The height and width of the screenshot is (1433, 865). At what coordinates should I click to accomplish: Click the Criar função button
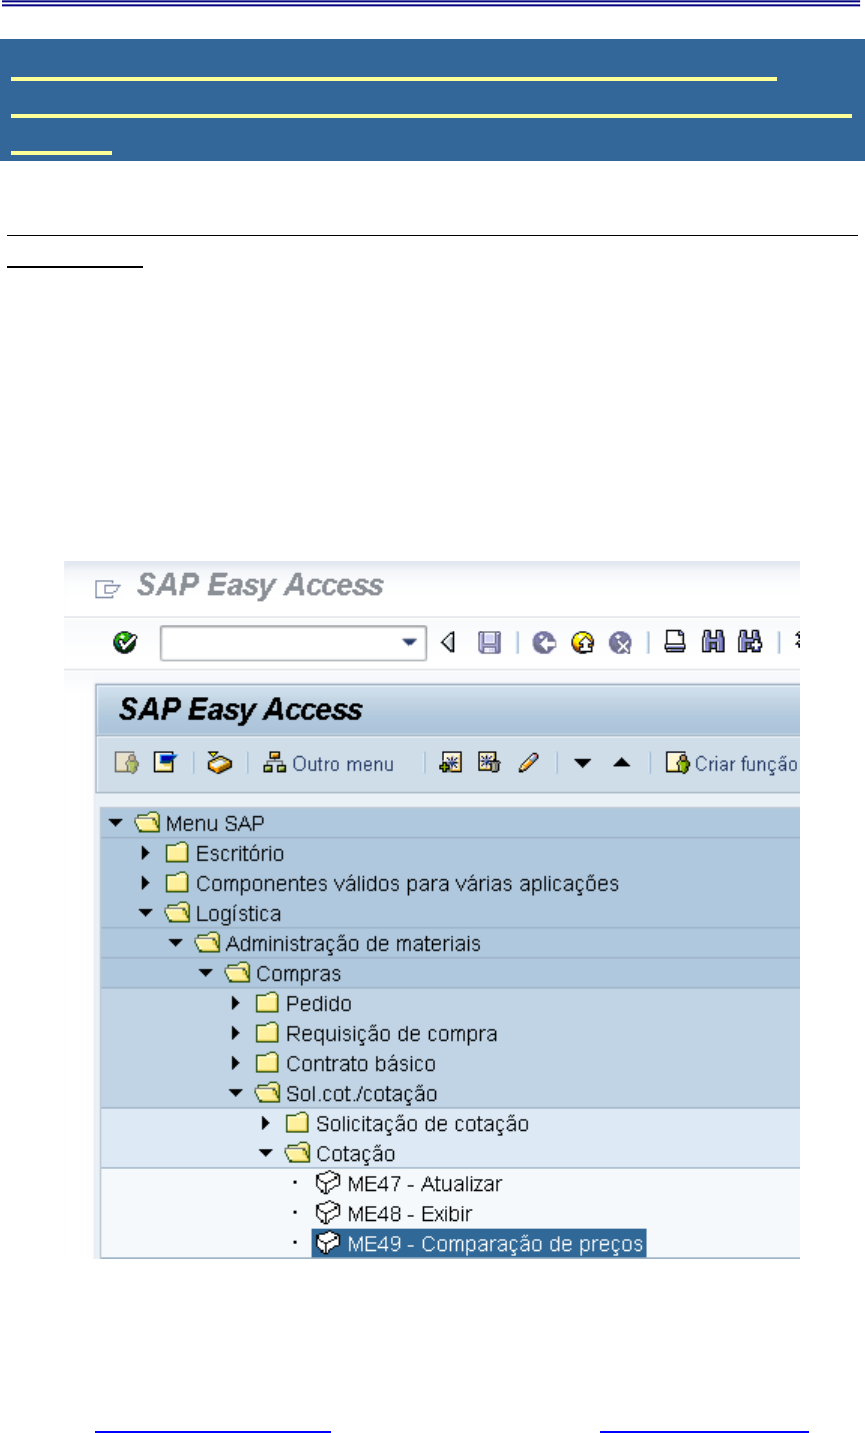[x=733, y=764]
